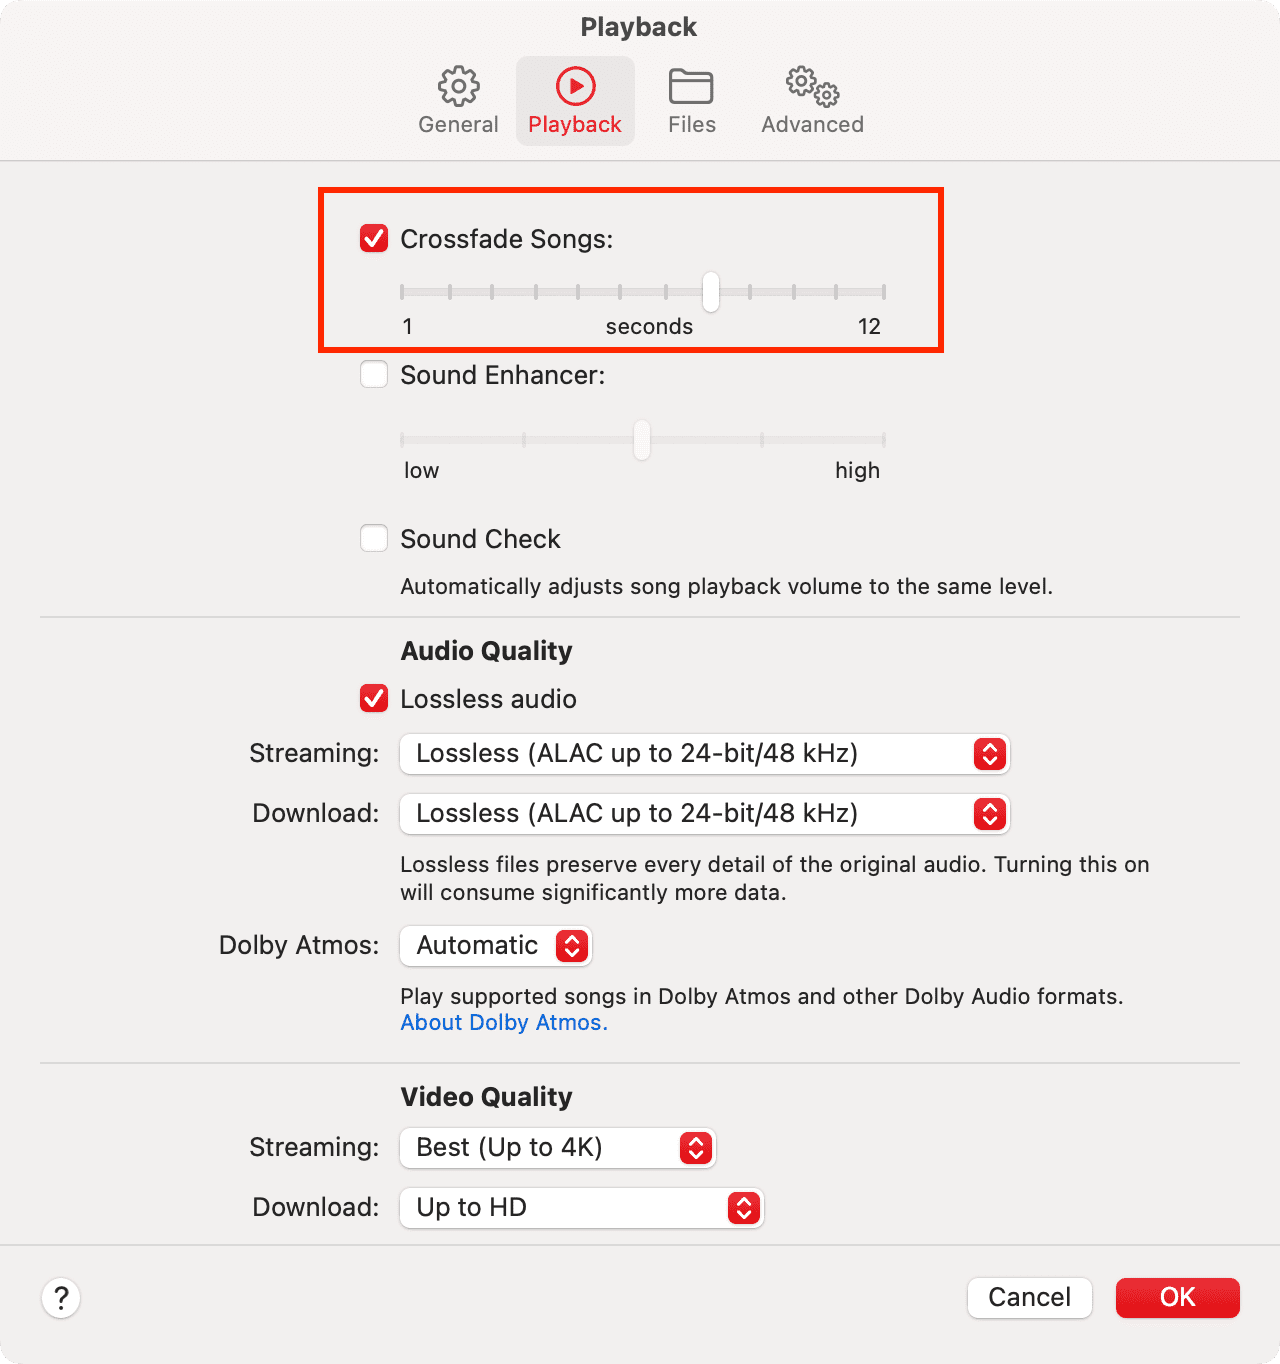1280x1364 pixels.
Task: Open the Dolby Atmos Automatic dropdown
Action: click(x=496, y=946)
